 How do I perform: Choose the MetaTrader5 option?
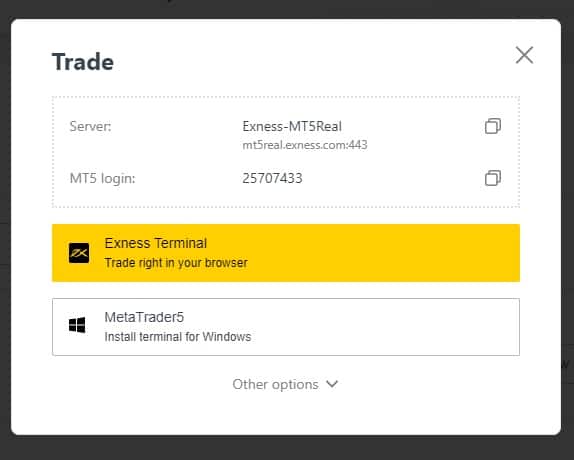click(286, 327)
